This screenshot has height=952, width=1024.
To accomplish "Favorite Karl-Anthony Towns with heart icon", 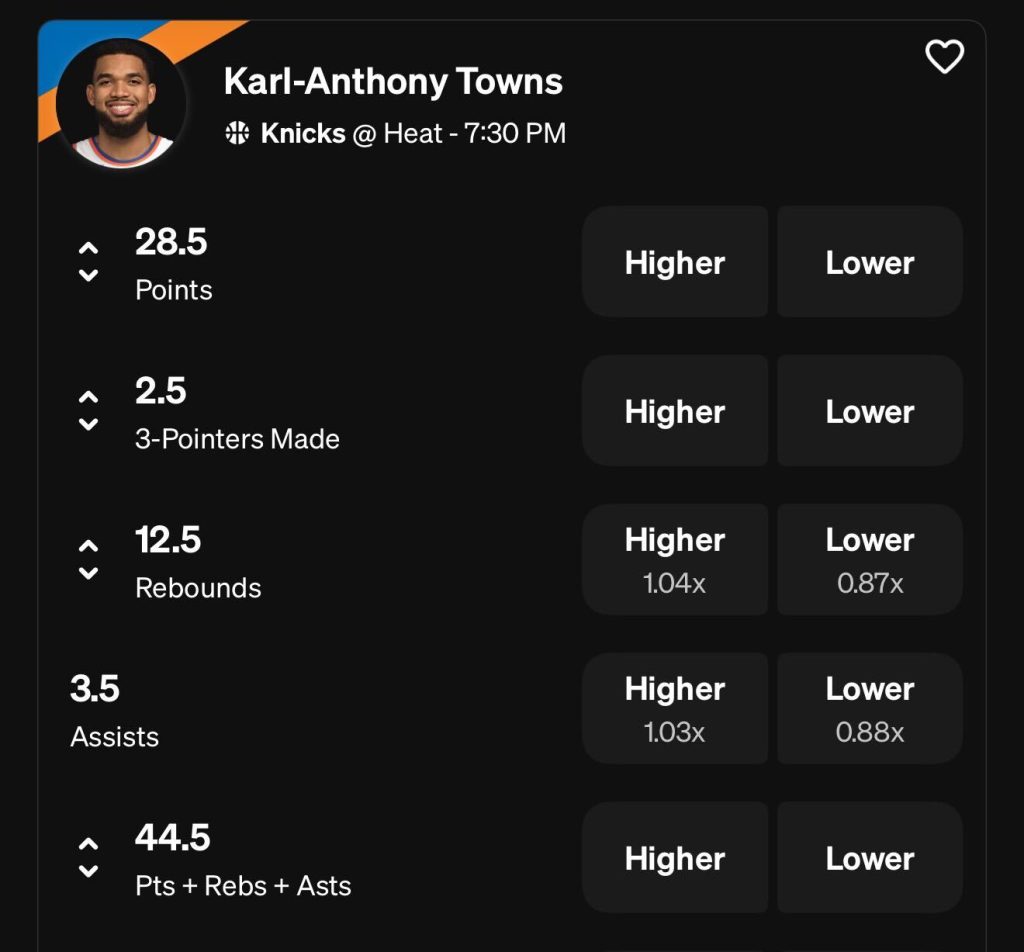I will [x=944, y=57].
